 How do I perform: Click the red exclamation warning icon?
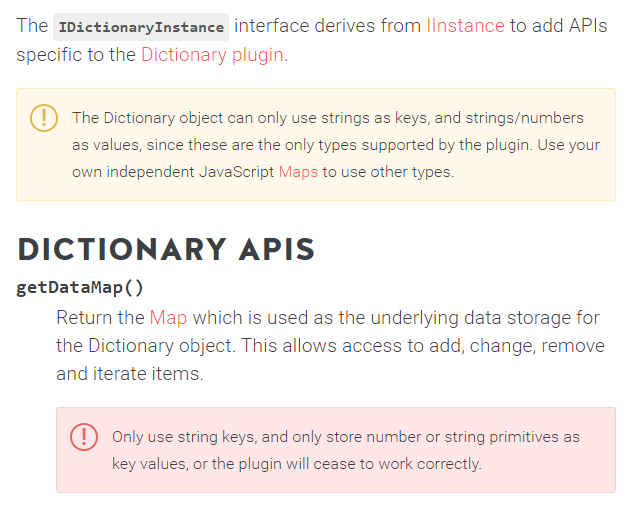pos(84,437)
